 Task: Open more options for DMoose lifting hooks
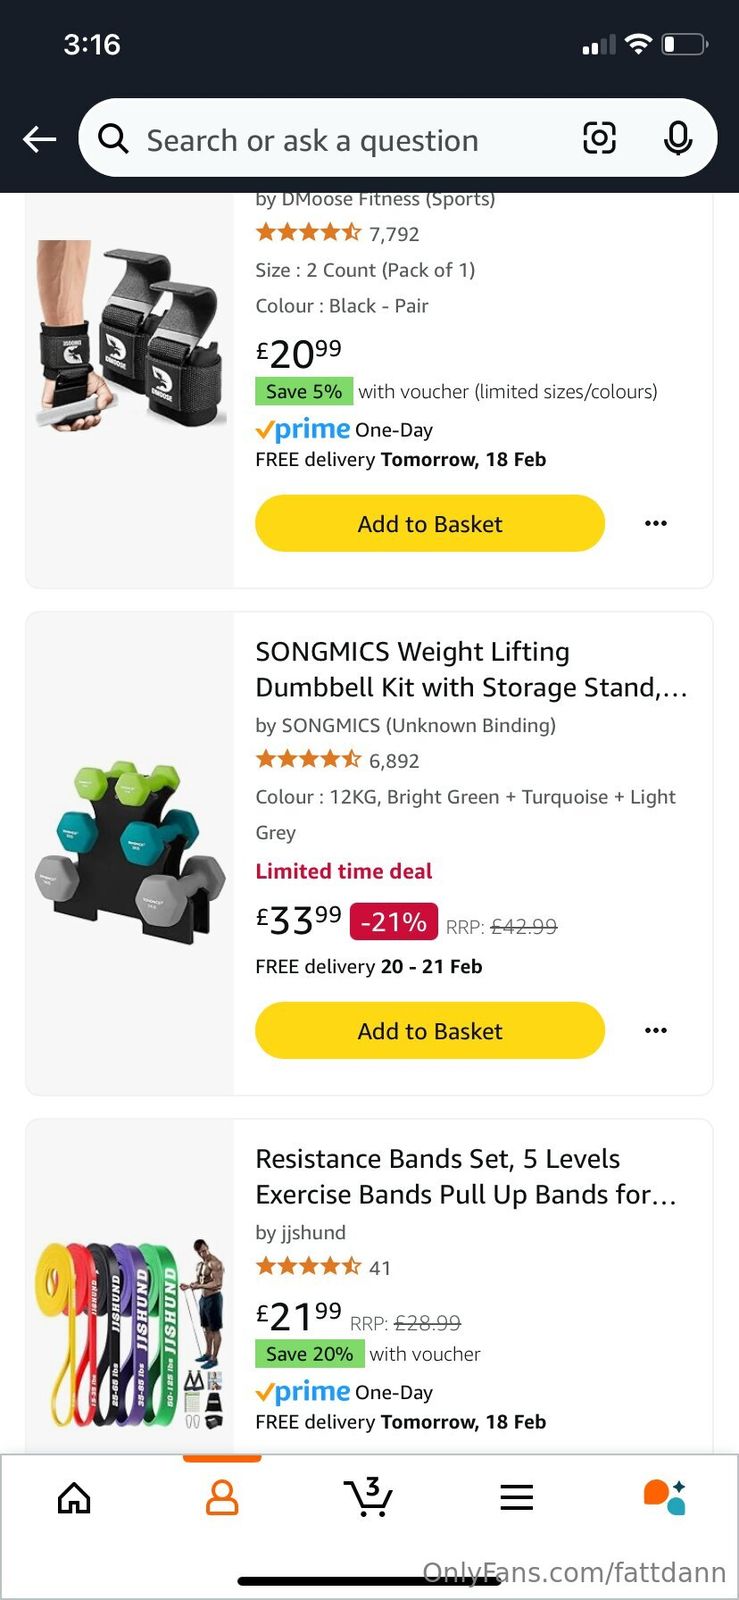click(656, 523)
